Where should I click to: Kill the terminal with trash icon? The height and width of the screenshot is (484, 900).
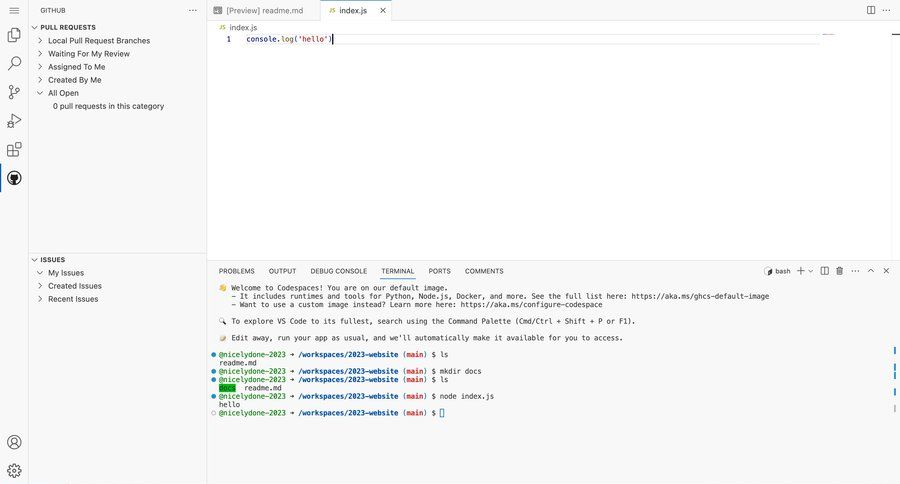point(840,271)
